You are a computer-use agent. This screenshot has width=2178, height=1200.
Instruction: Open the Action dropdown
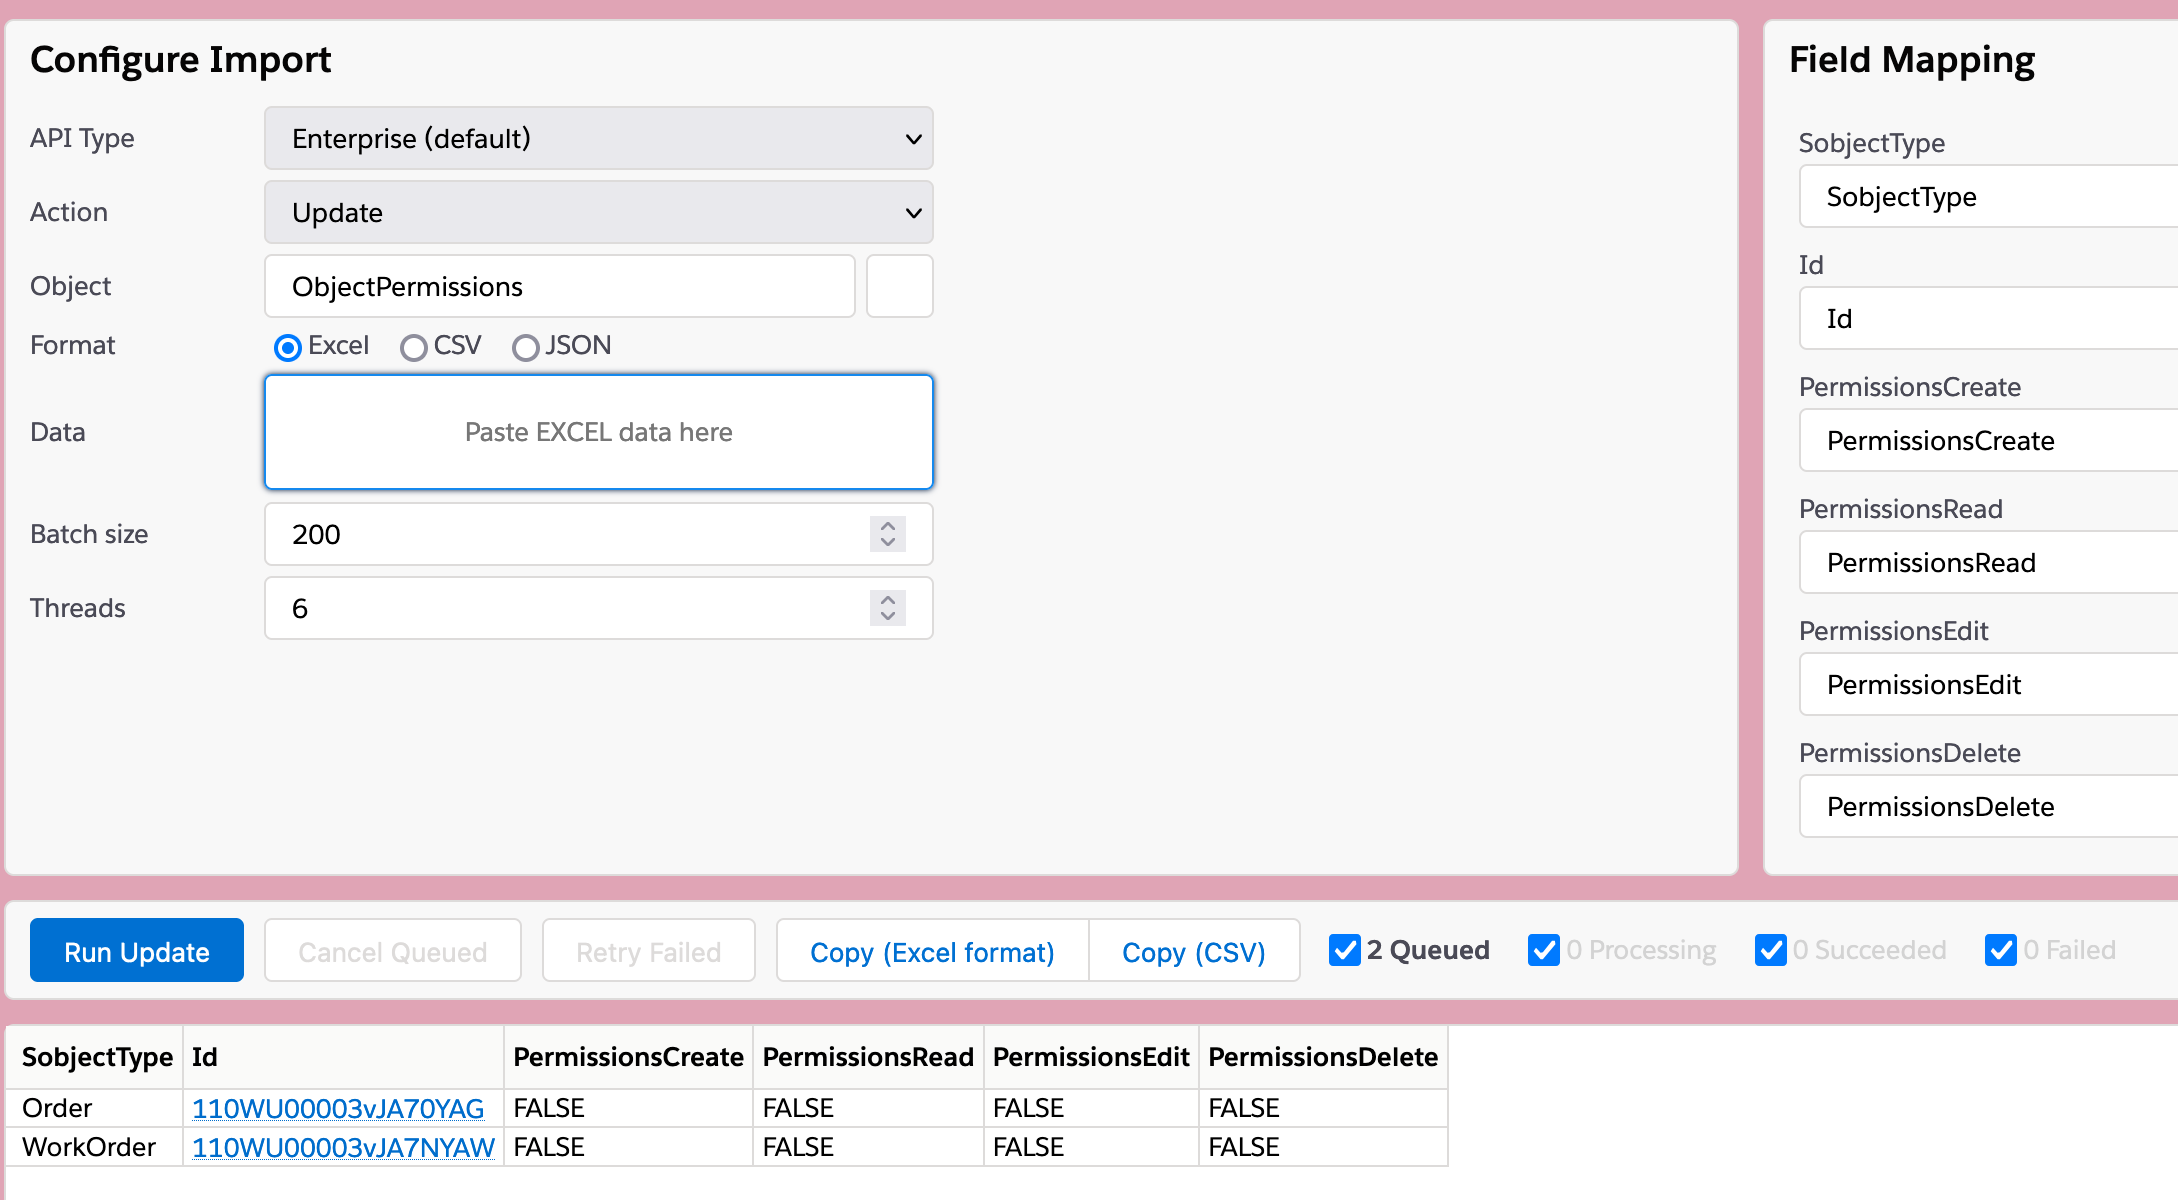[598, 212]
